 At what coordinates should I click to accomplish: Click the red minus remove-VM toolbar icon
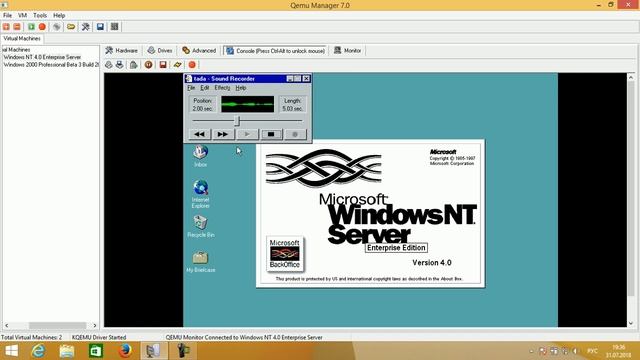[x=17, y=27]
